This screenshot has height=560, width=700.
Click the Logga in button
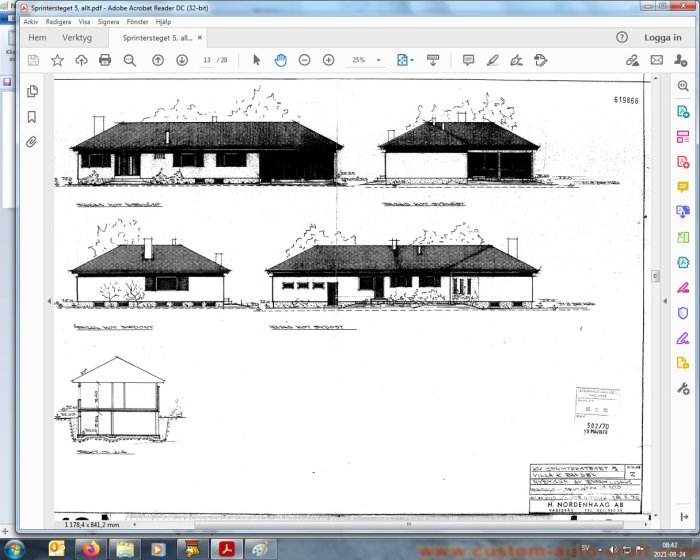pos(662,38)
